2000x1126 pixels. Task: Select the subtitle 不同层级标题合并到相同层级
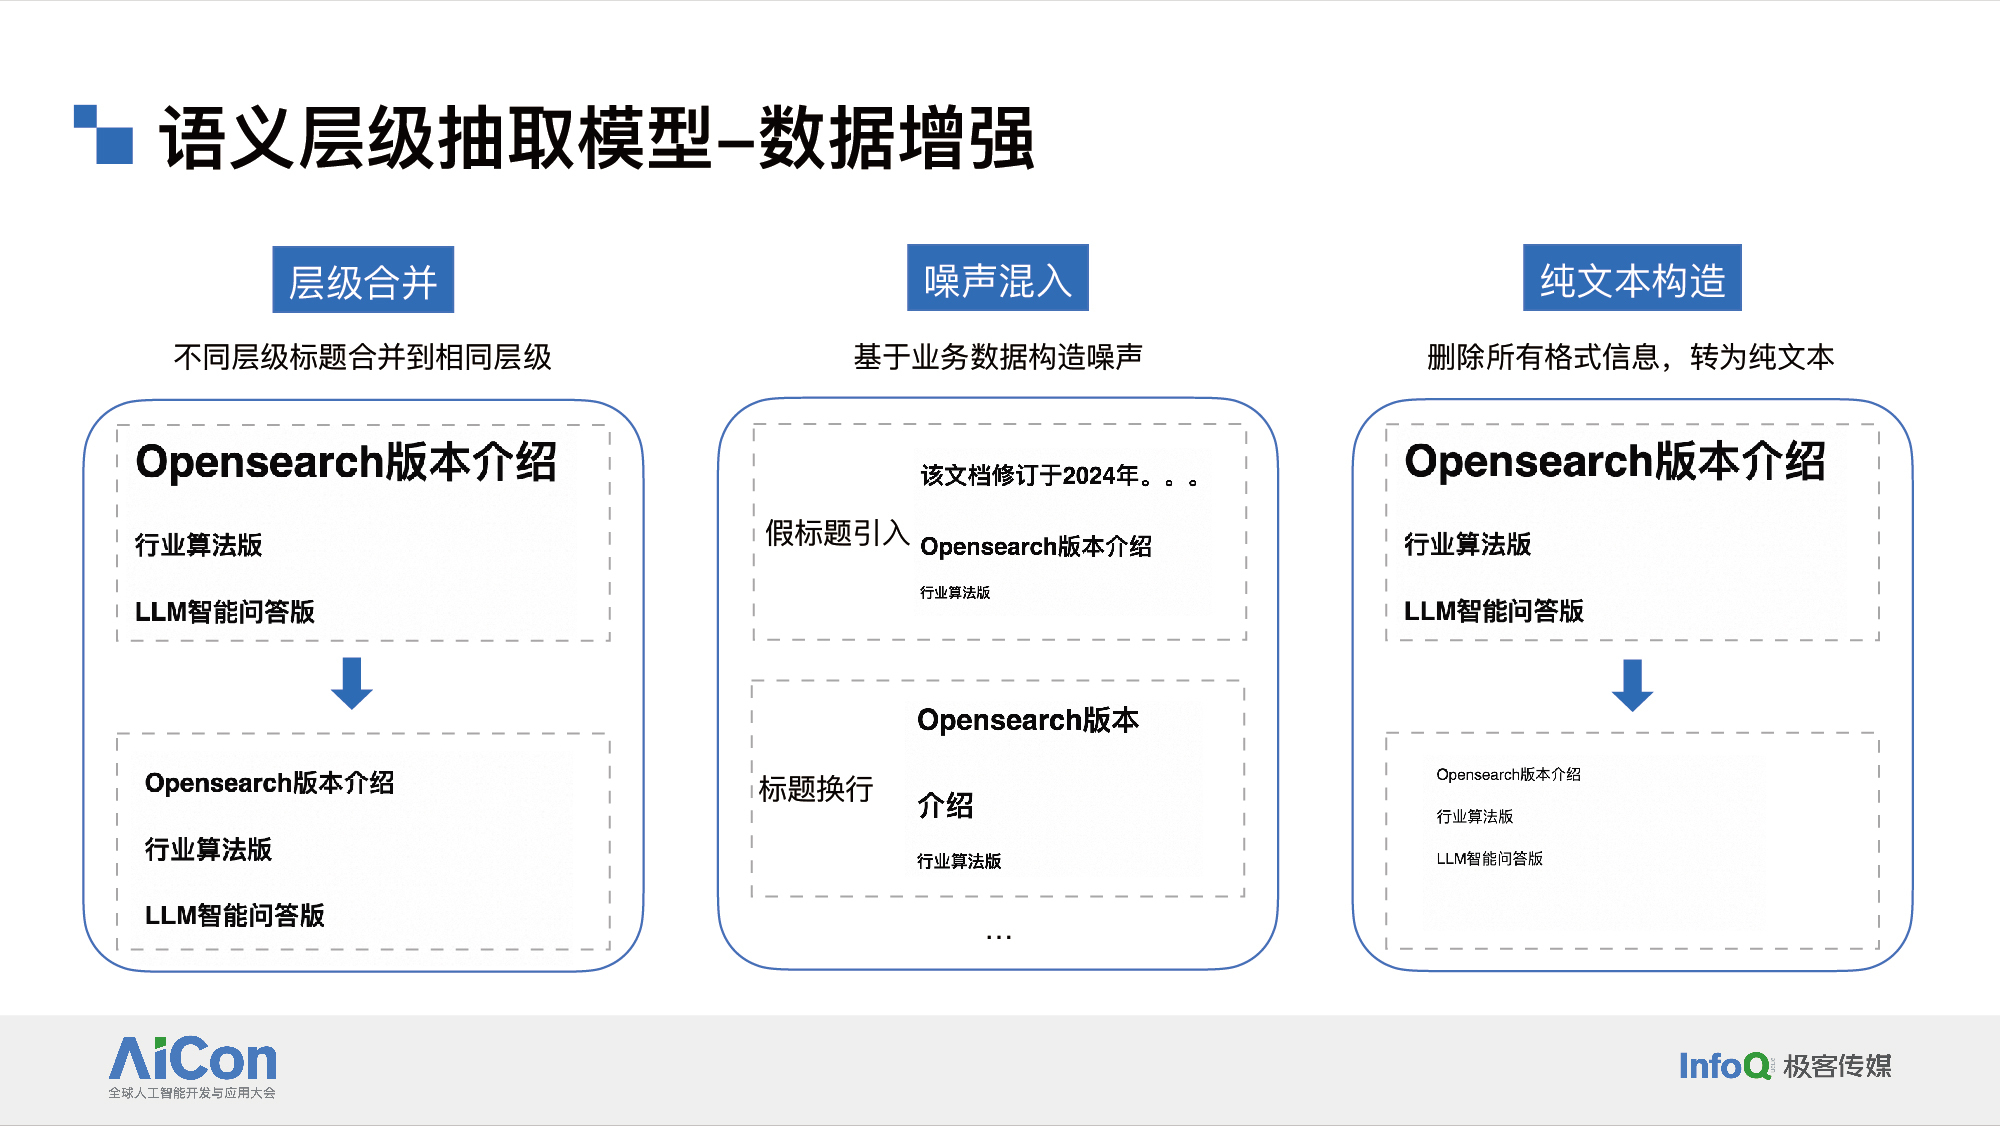pos(362,357)
